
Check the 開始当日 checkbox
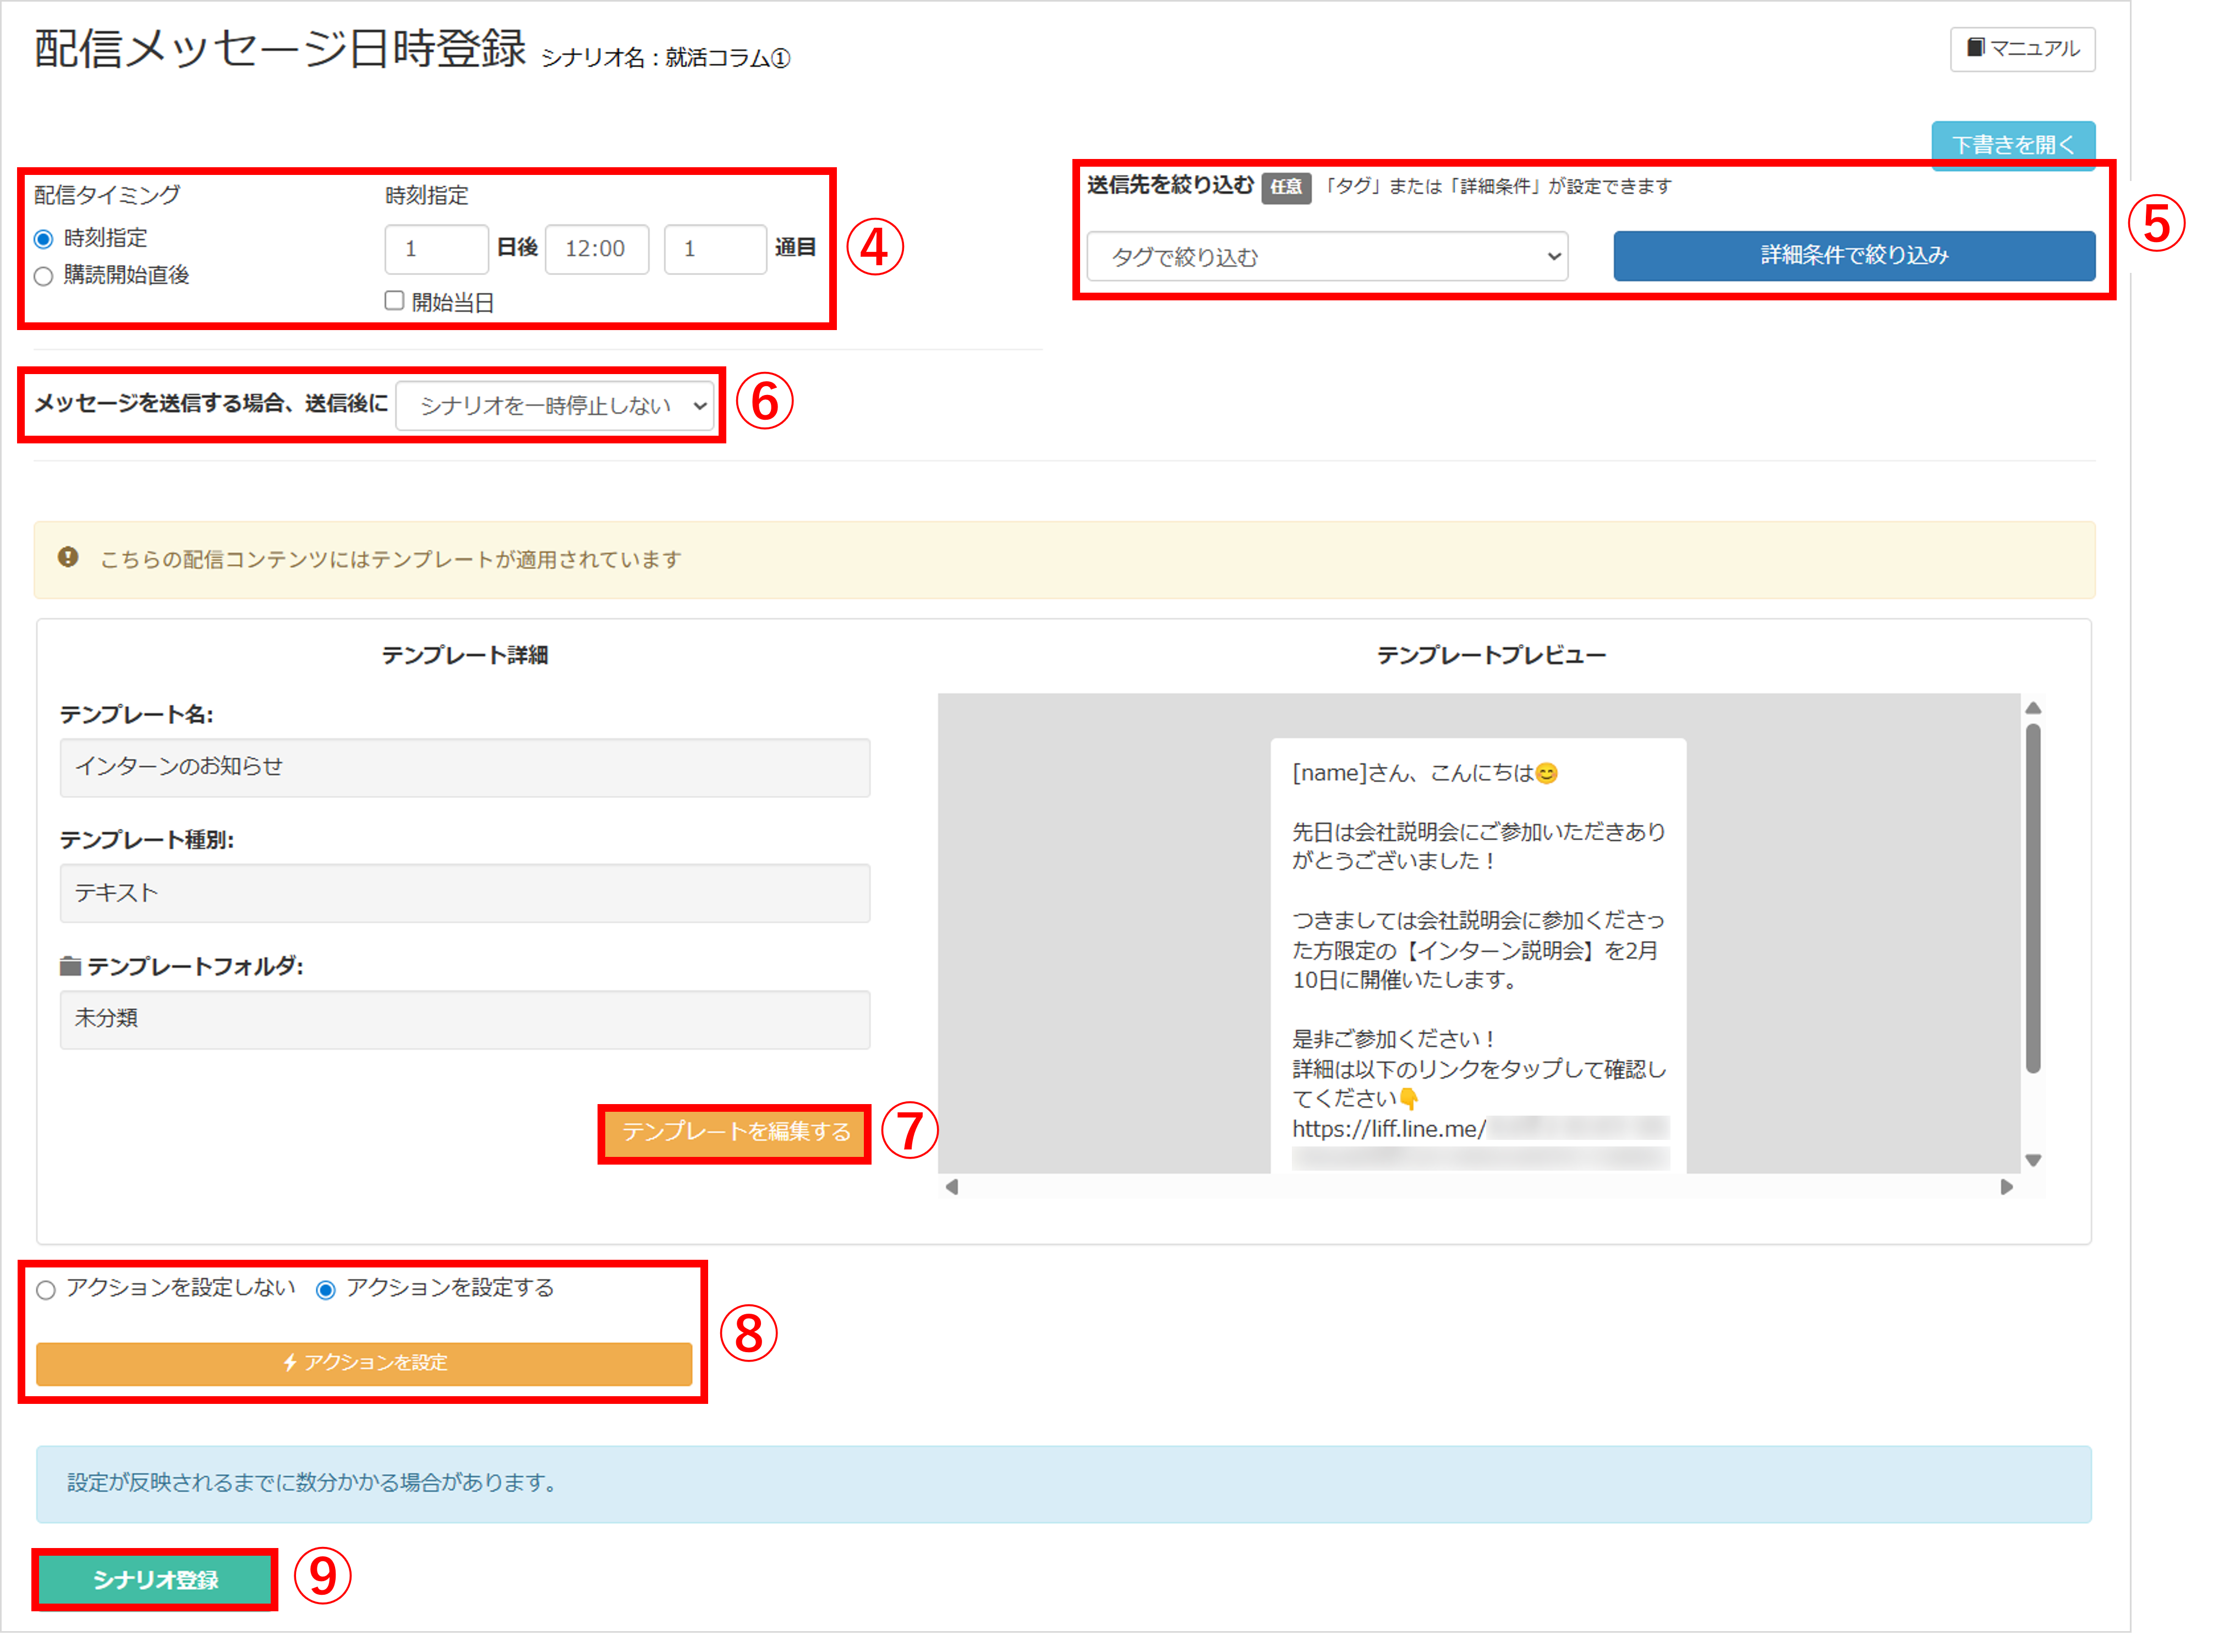tap(394, 301)
